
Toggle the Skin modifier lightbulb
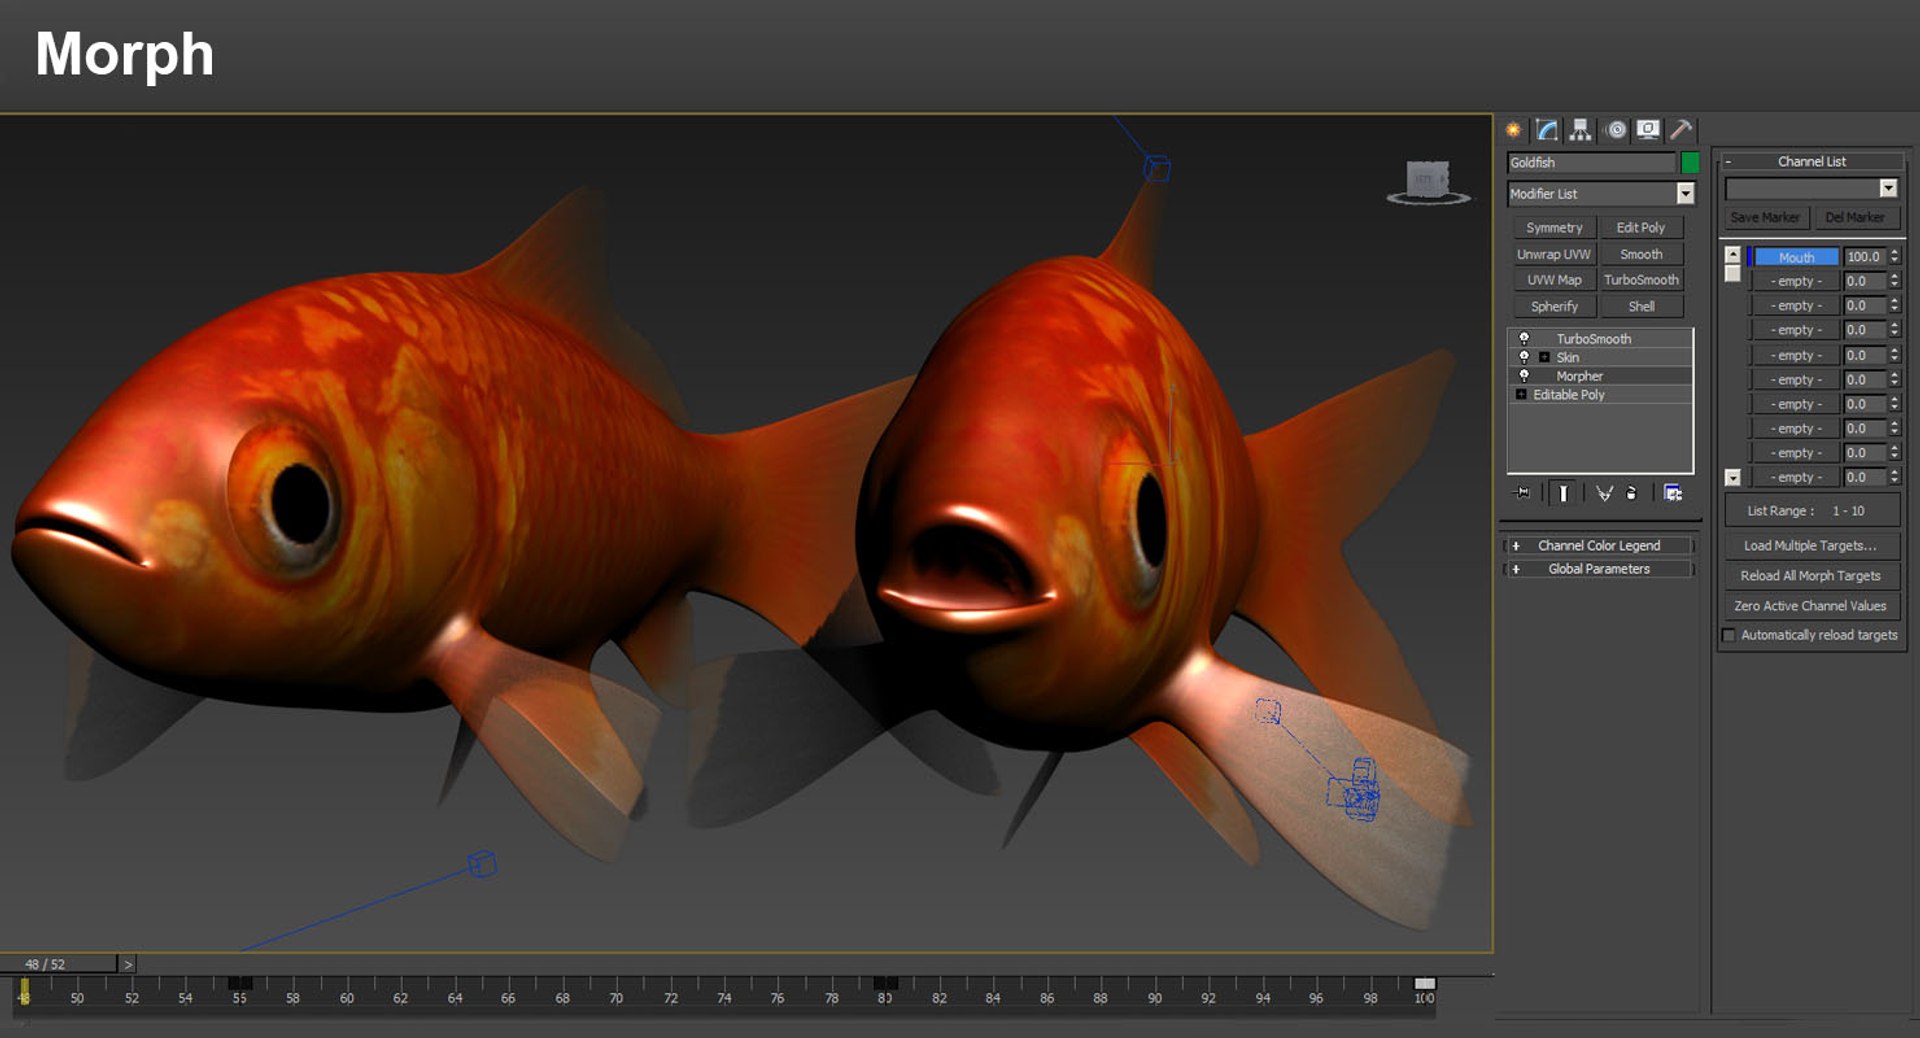pyautogui.click(x=1524, y=357)
